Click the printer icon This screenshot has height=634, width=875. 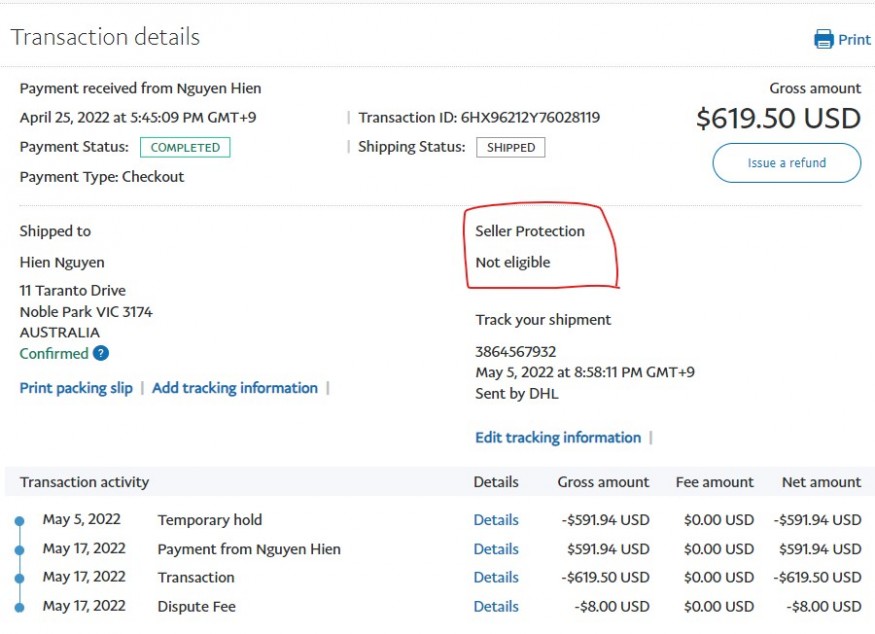(824, 39)
